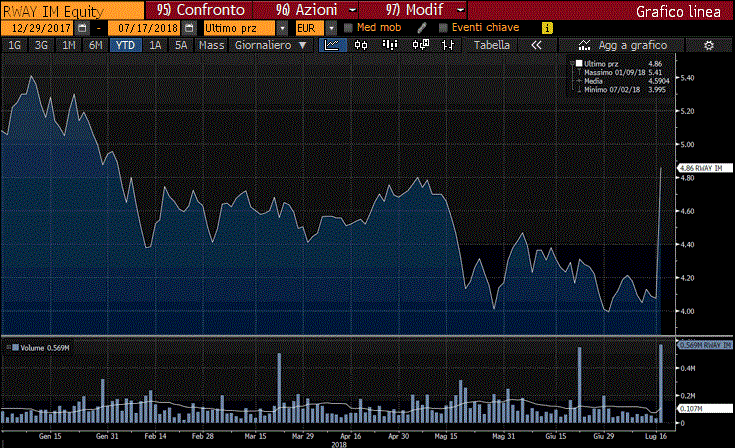Click the Grafico linea title
Screen dimensions: 735x448
[678, 11]
